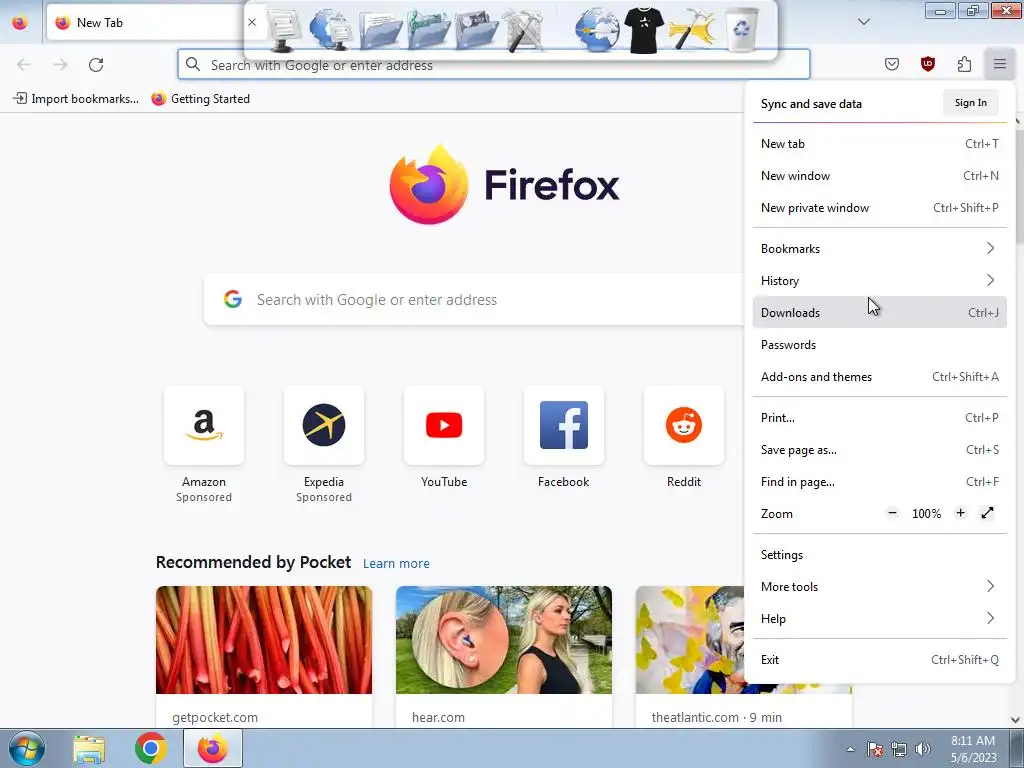Click the volume speaker tray icon
The height and width of the screenshot is (768, 1024).
pyautogui.click(x=923, y=749)
